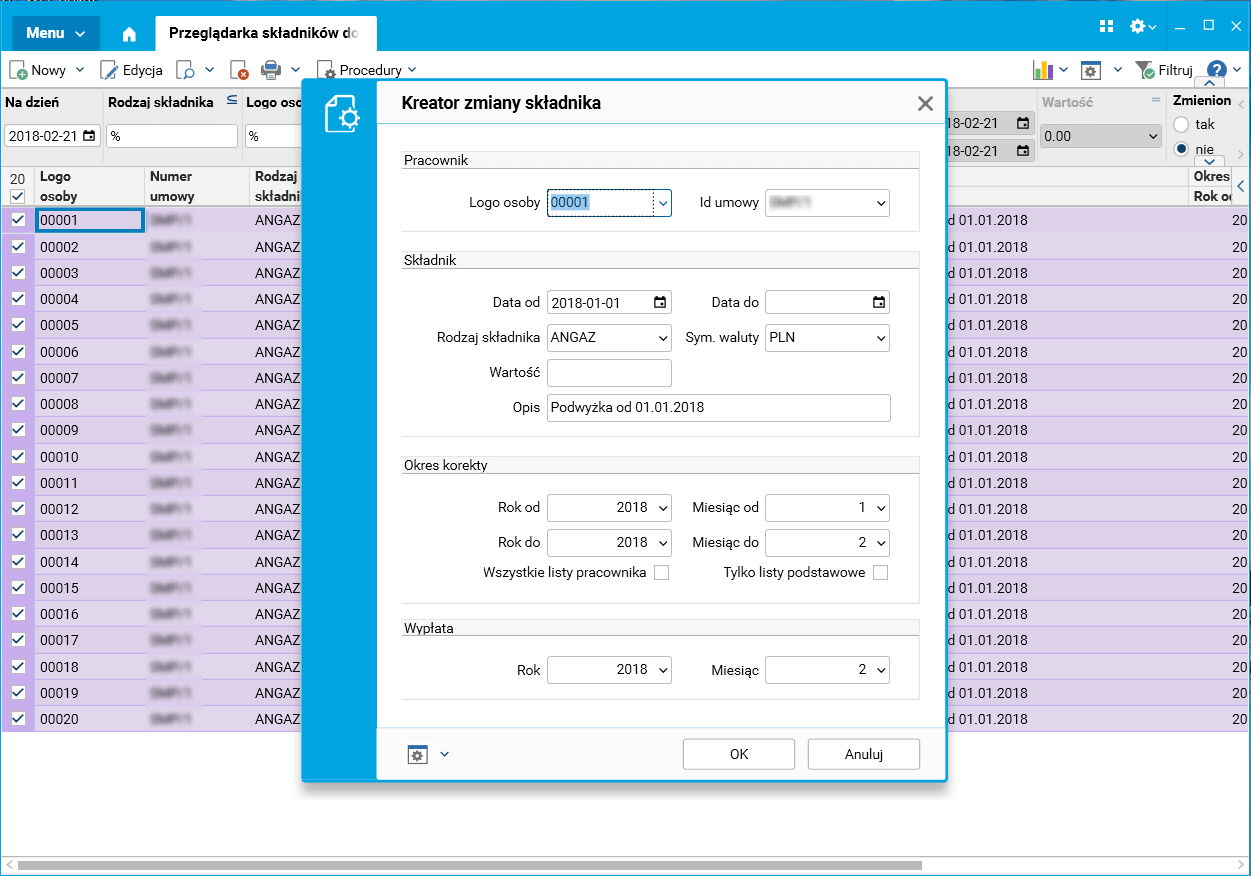Open the Miesiąc od dropdown
The height and width of the screenshot is (876, 1251).
coord(880,508)
